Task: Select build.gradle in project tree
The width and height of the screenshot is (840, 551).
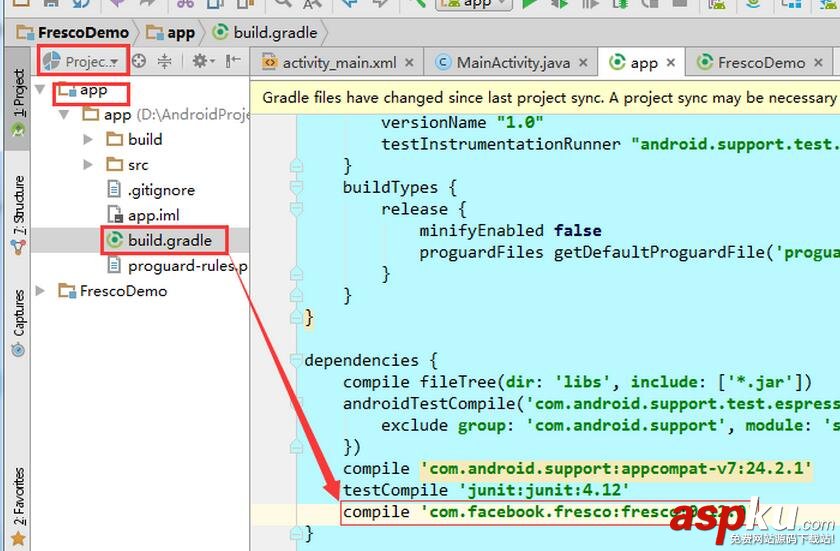Action: point(169,240)
